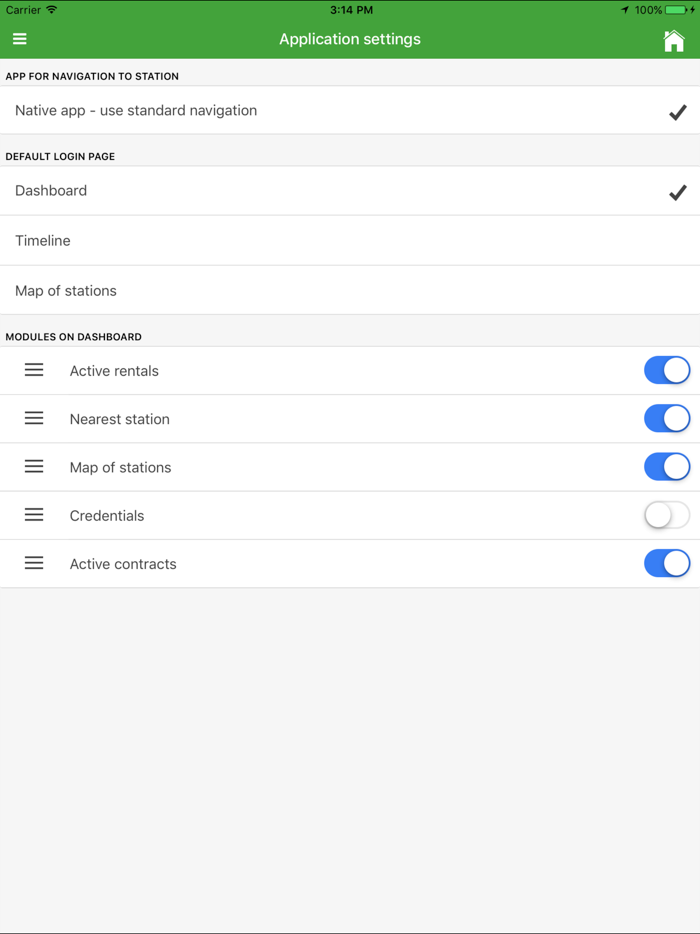Tap reorder handle beside Map of stations module
The width and height of the screenshot is (700, 934).
[34, 467]
